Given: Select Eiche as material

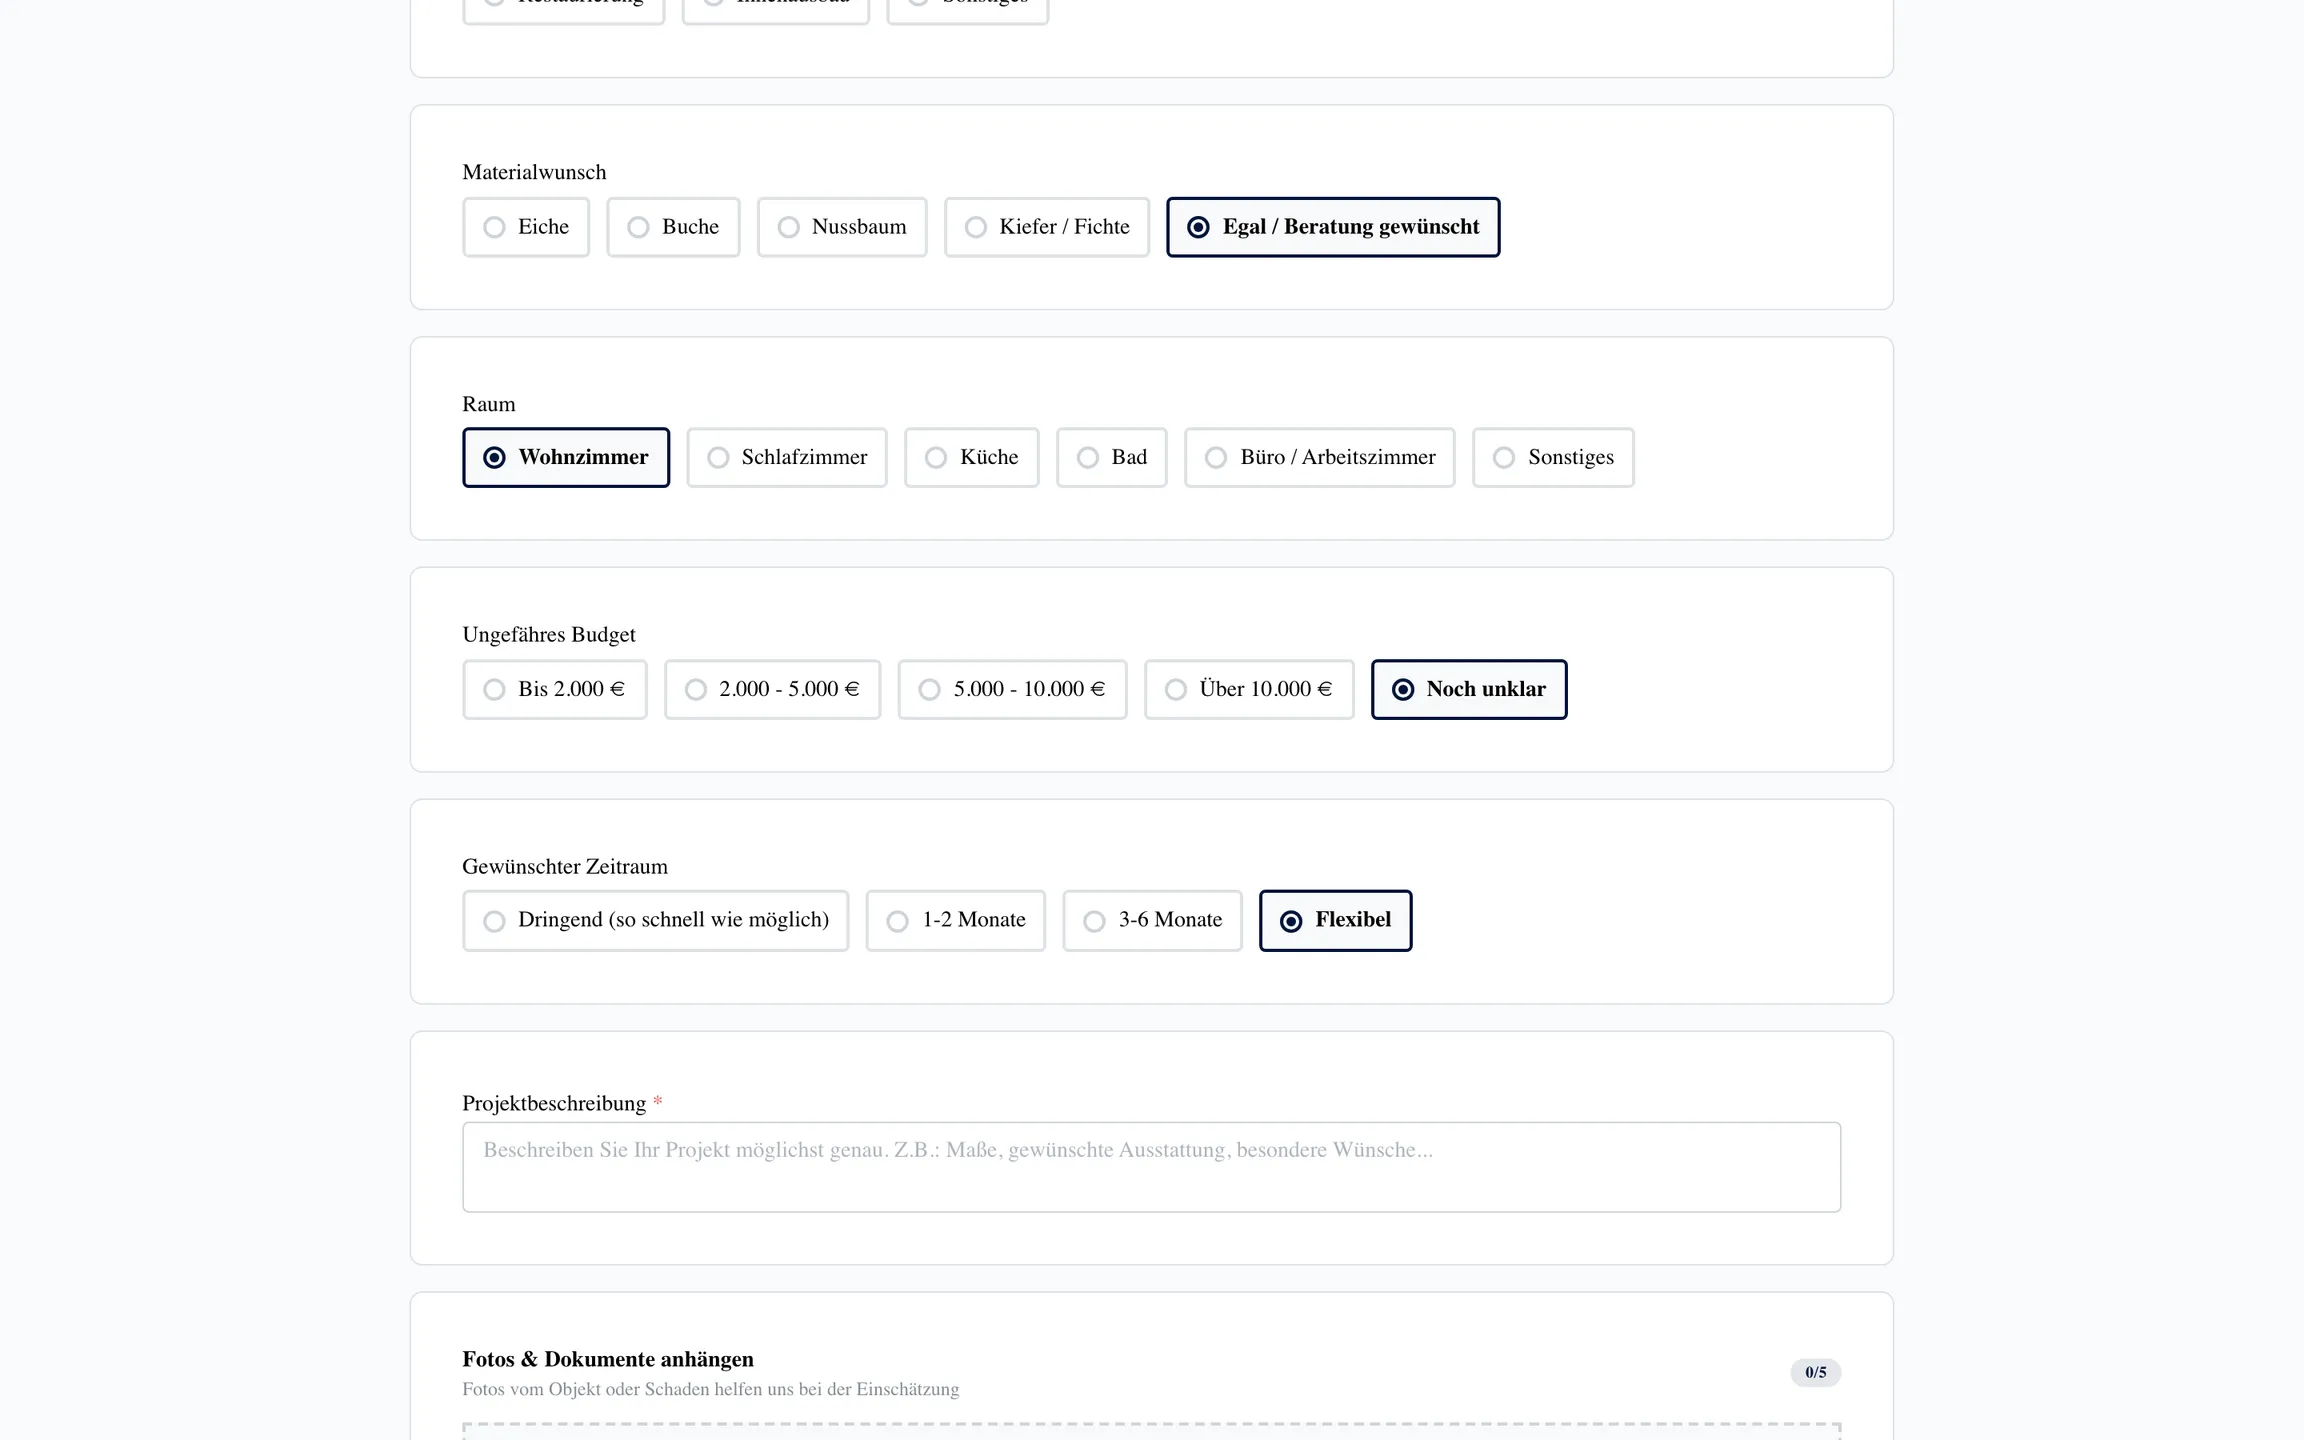Looking at the screenshot, I should tap(526, 227).
